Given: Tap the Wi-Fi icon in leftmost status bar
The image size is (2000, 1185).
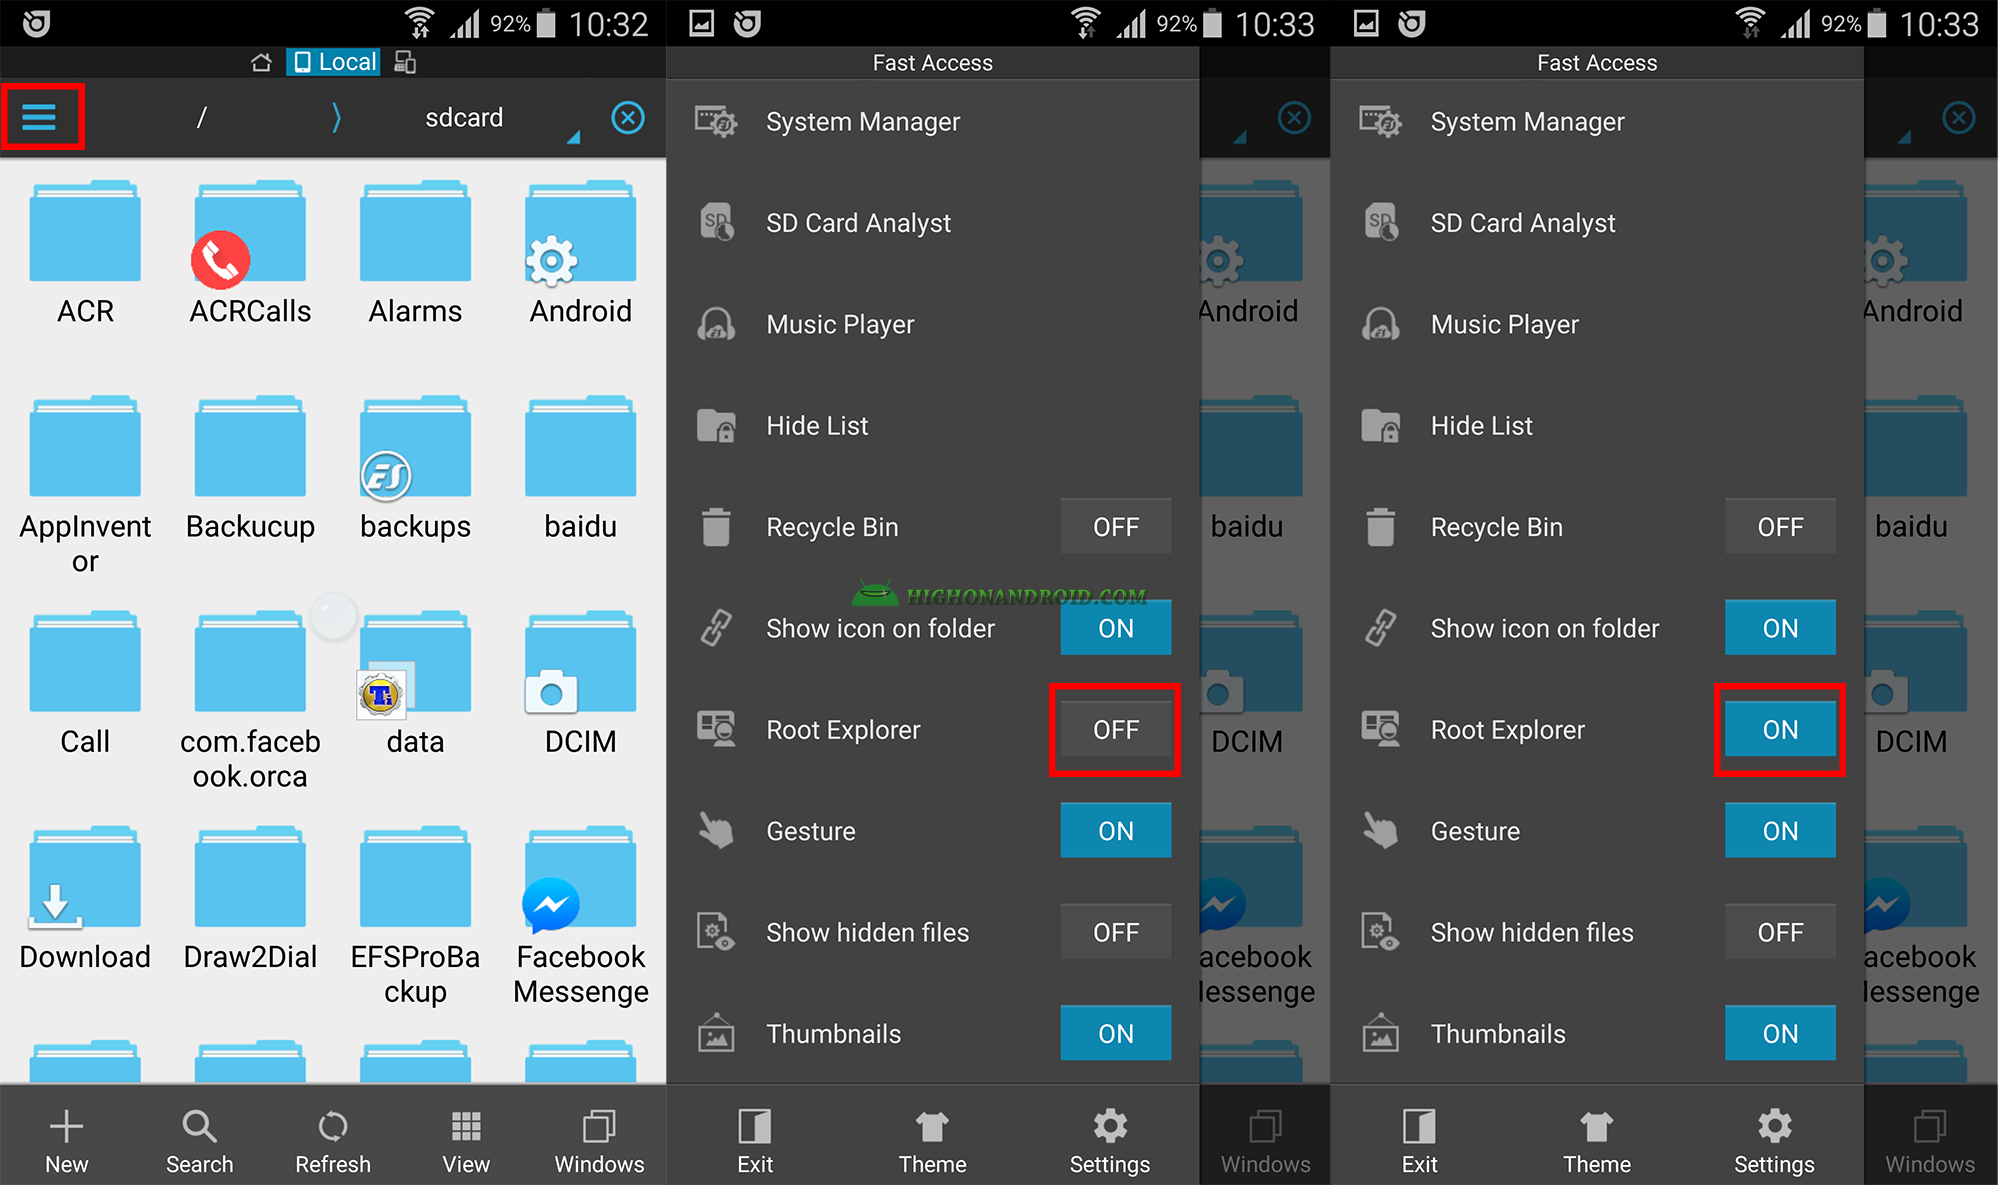Looking at the screenshot, I should (x=420, y=23).
